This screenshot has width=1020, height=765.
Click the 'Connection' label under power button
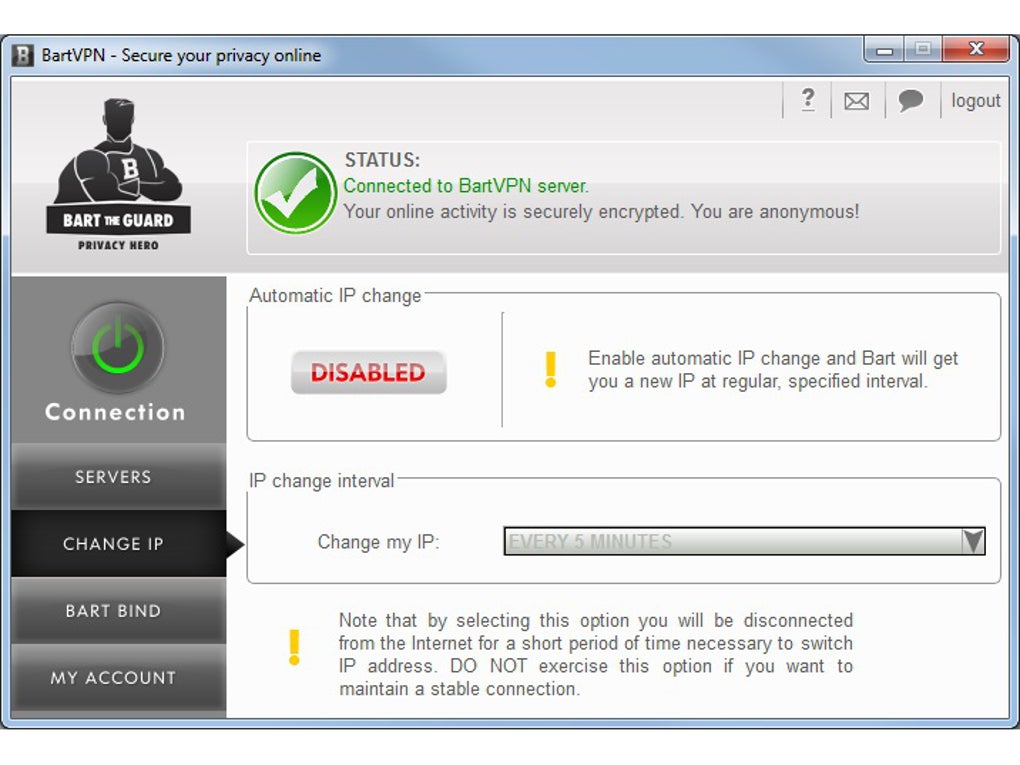coord(115,412)
